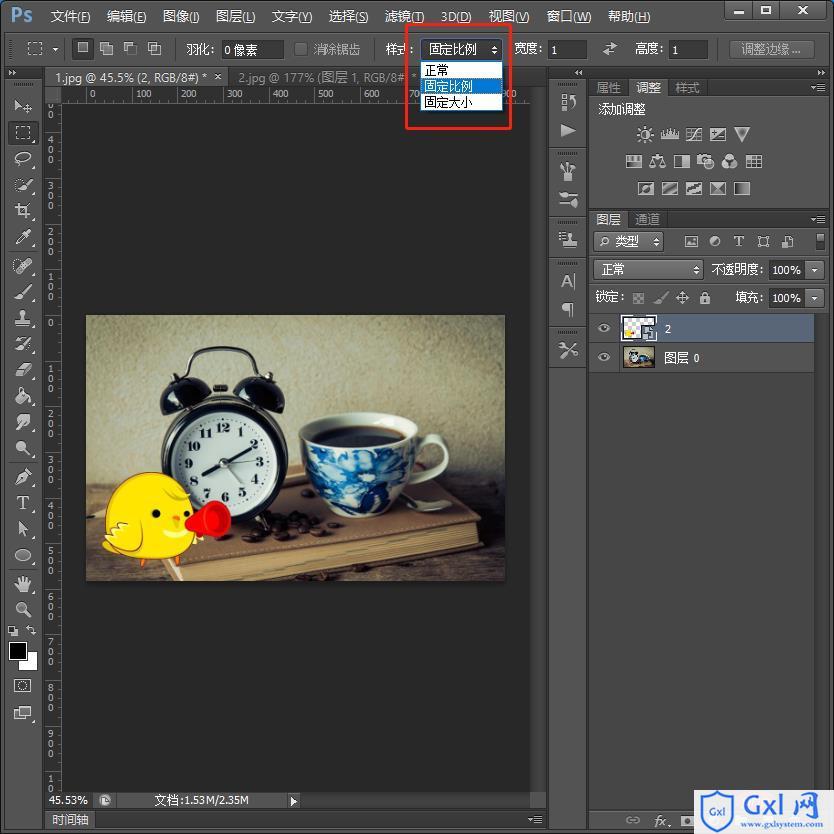
Task: Click the background white color swatch
Action: [31, 663]
